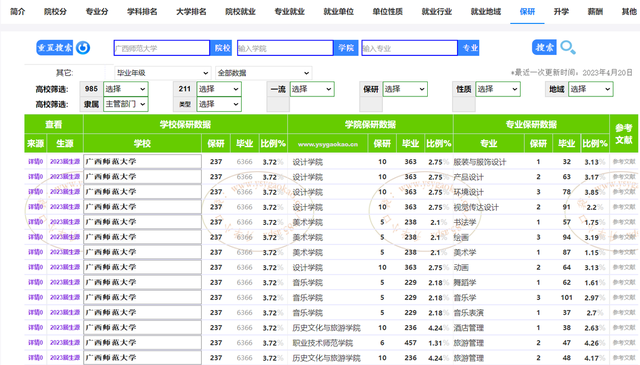Image resolution: width=640 pixels, height=365 pixels.
Task: Go to the 学科排名 tab
Action: [x=142, y=11]
